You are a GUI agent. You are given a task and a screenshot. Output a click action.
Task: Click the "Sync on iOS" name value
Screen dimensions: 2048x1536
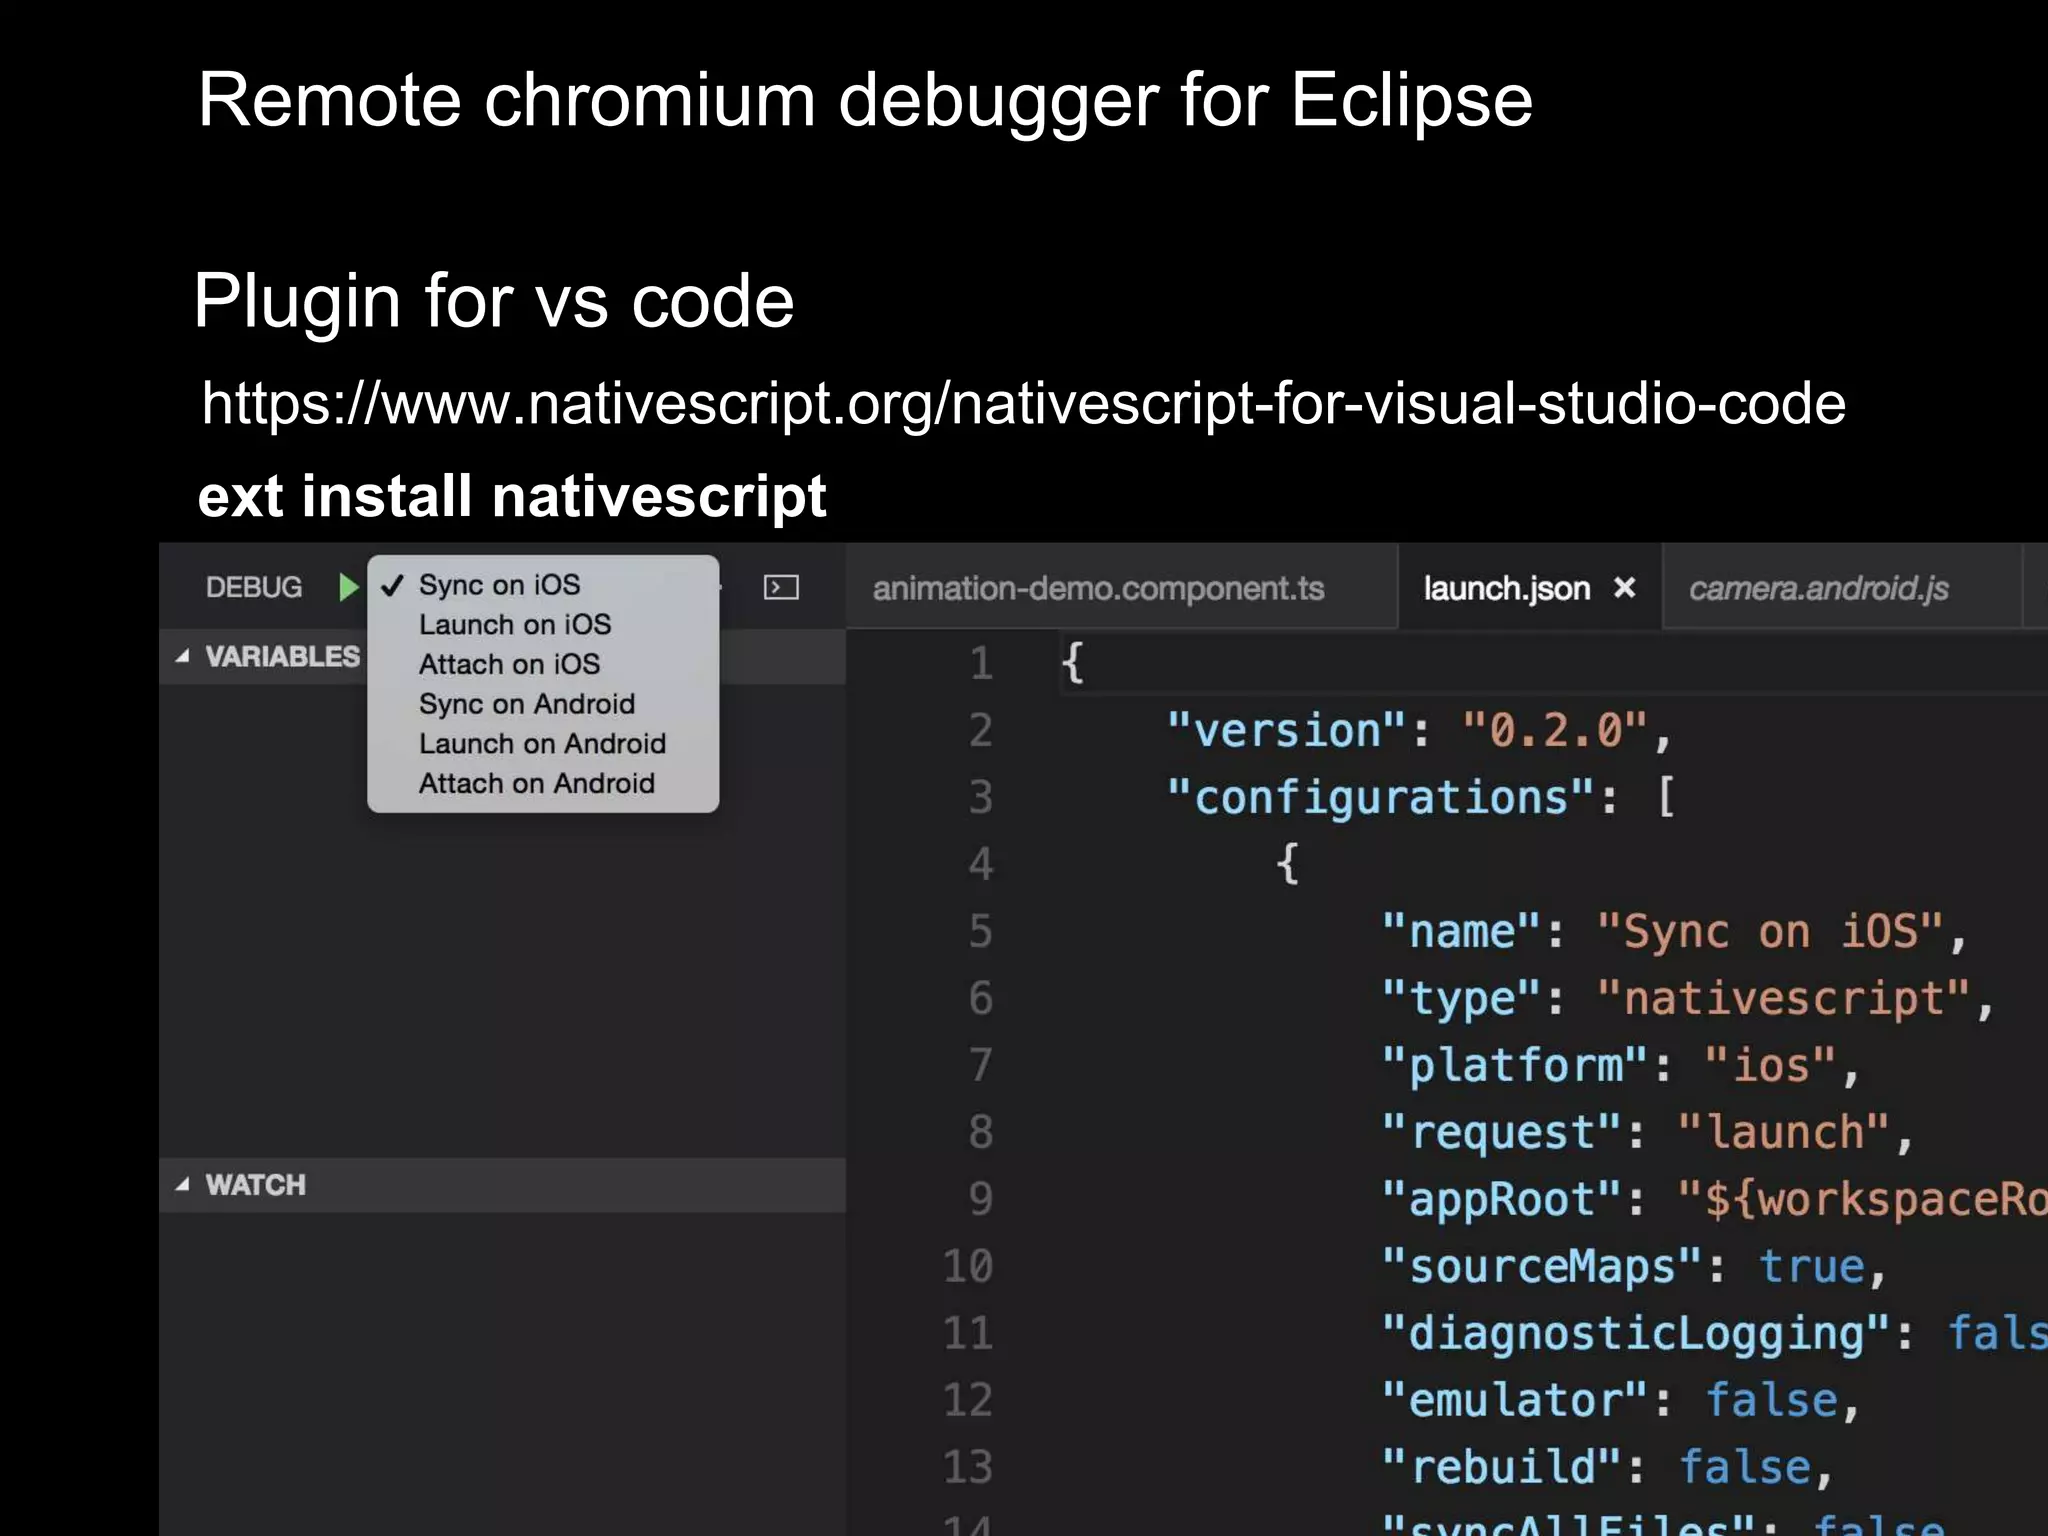click(1770, 932)
